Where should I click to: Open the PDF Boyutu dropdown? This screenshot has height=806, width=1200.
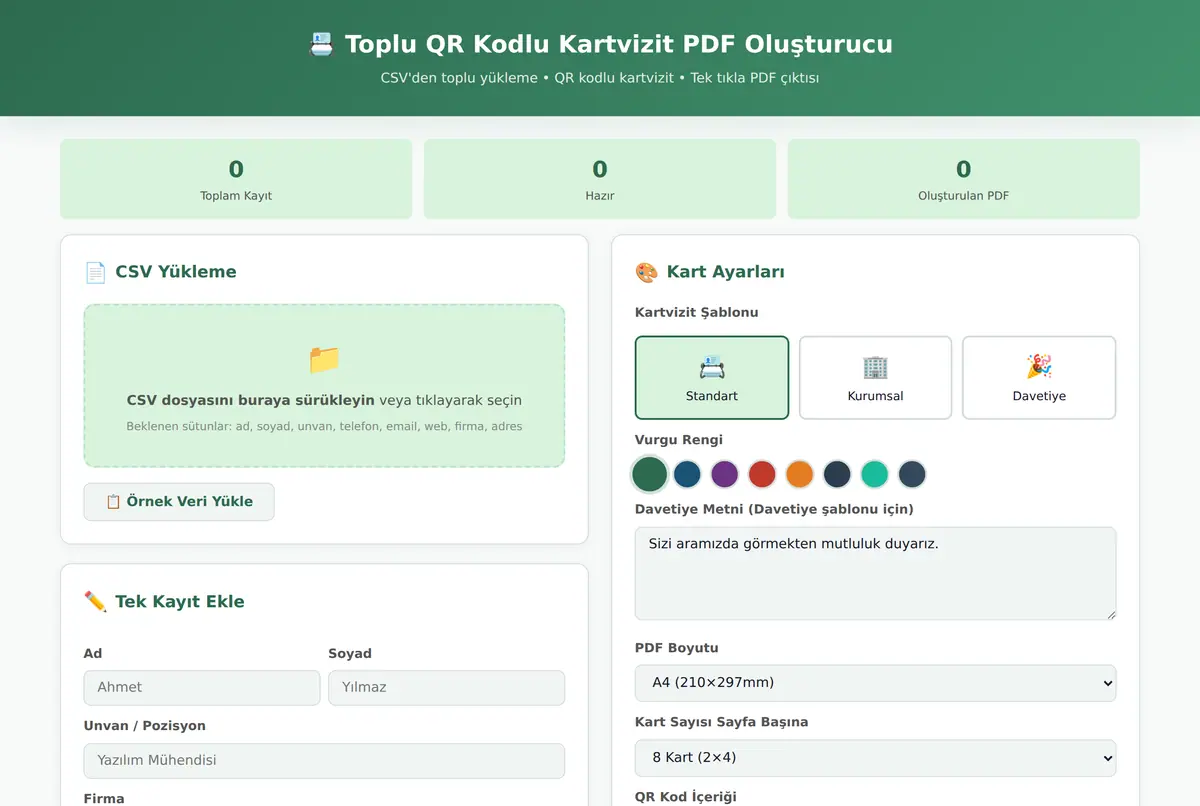[x=875, y=683]
